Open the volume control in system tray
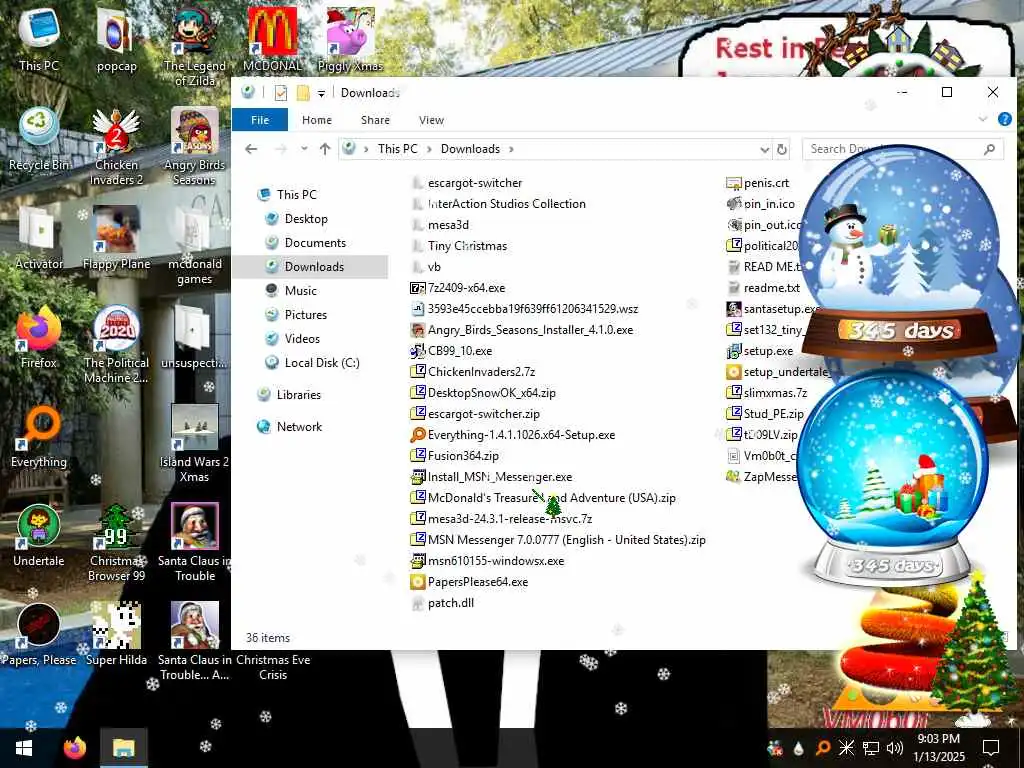This screenshot has height=768, width=1024. tap(895, 748)
